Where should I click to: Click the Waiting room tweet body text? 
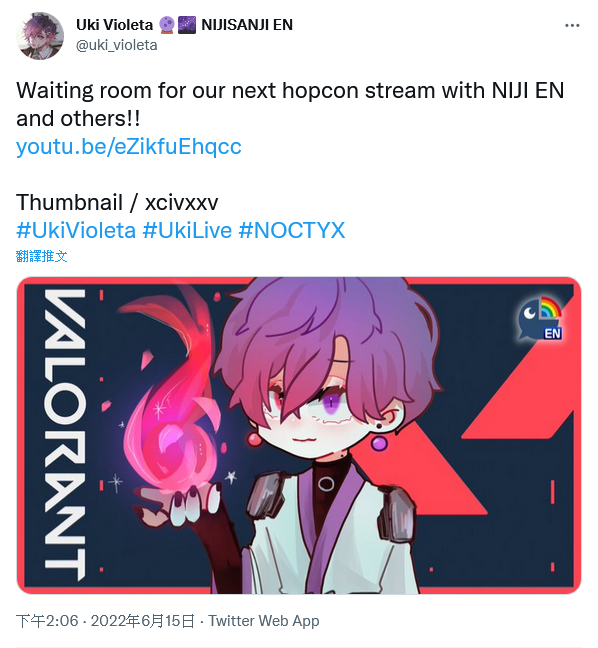290,105
